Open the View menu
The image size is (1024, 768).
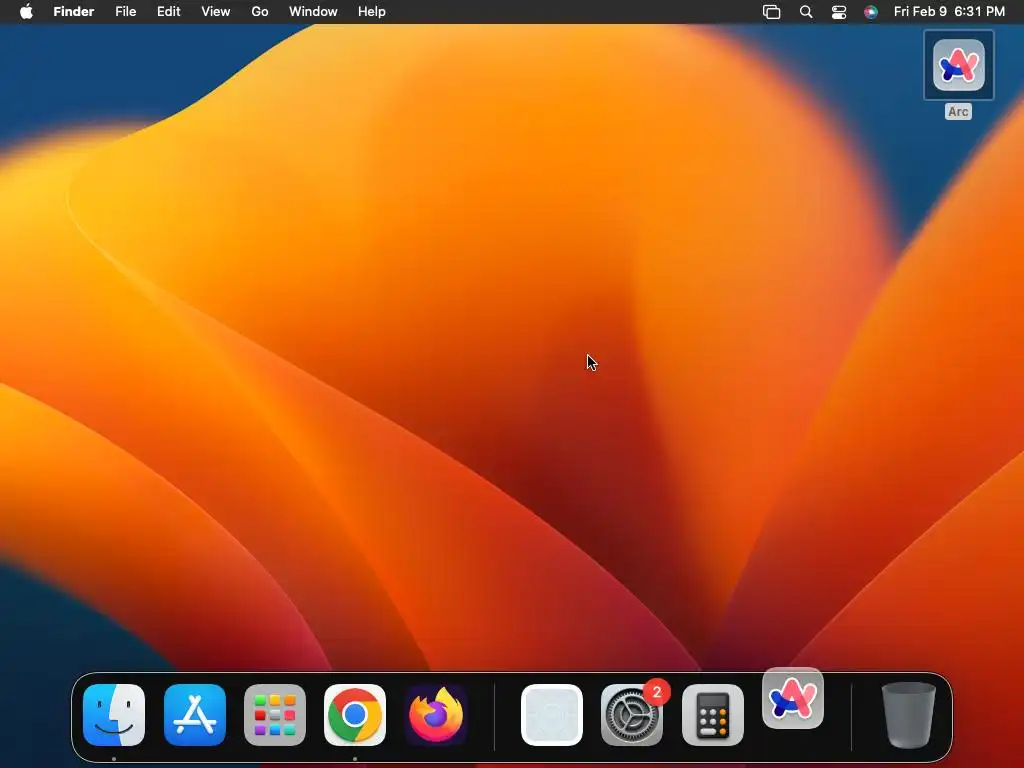[x=216, y=12]
